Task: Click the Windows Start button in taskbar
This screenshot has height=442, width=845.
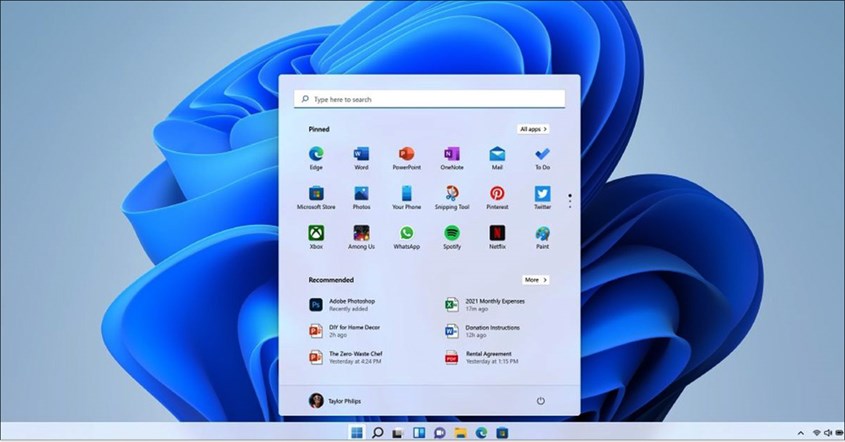Action: click(x=357, y=432)
